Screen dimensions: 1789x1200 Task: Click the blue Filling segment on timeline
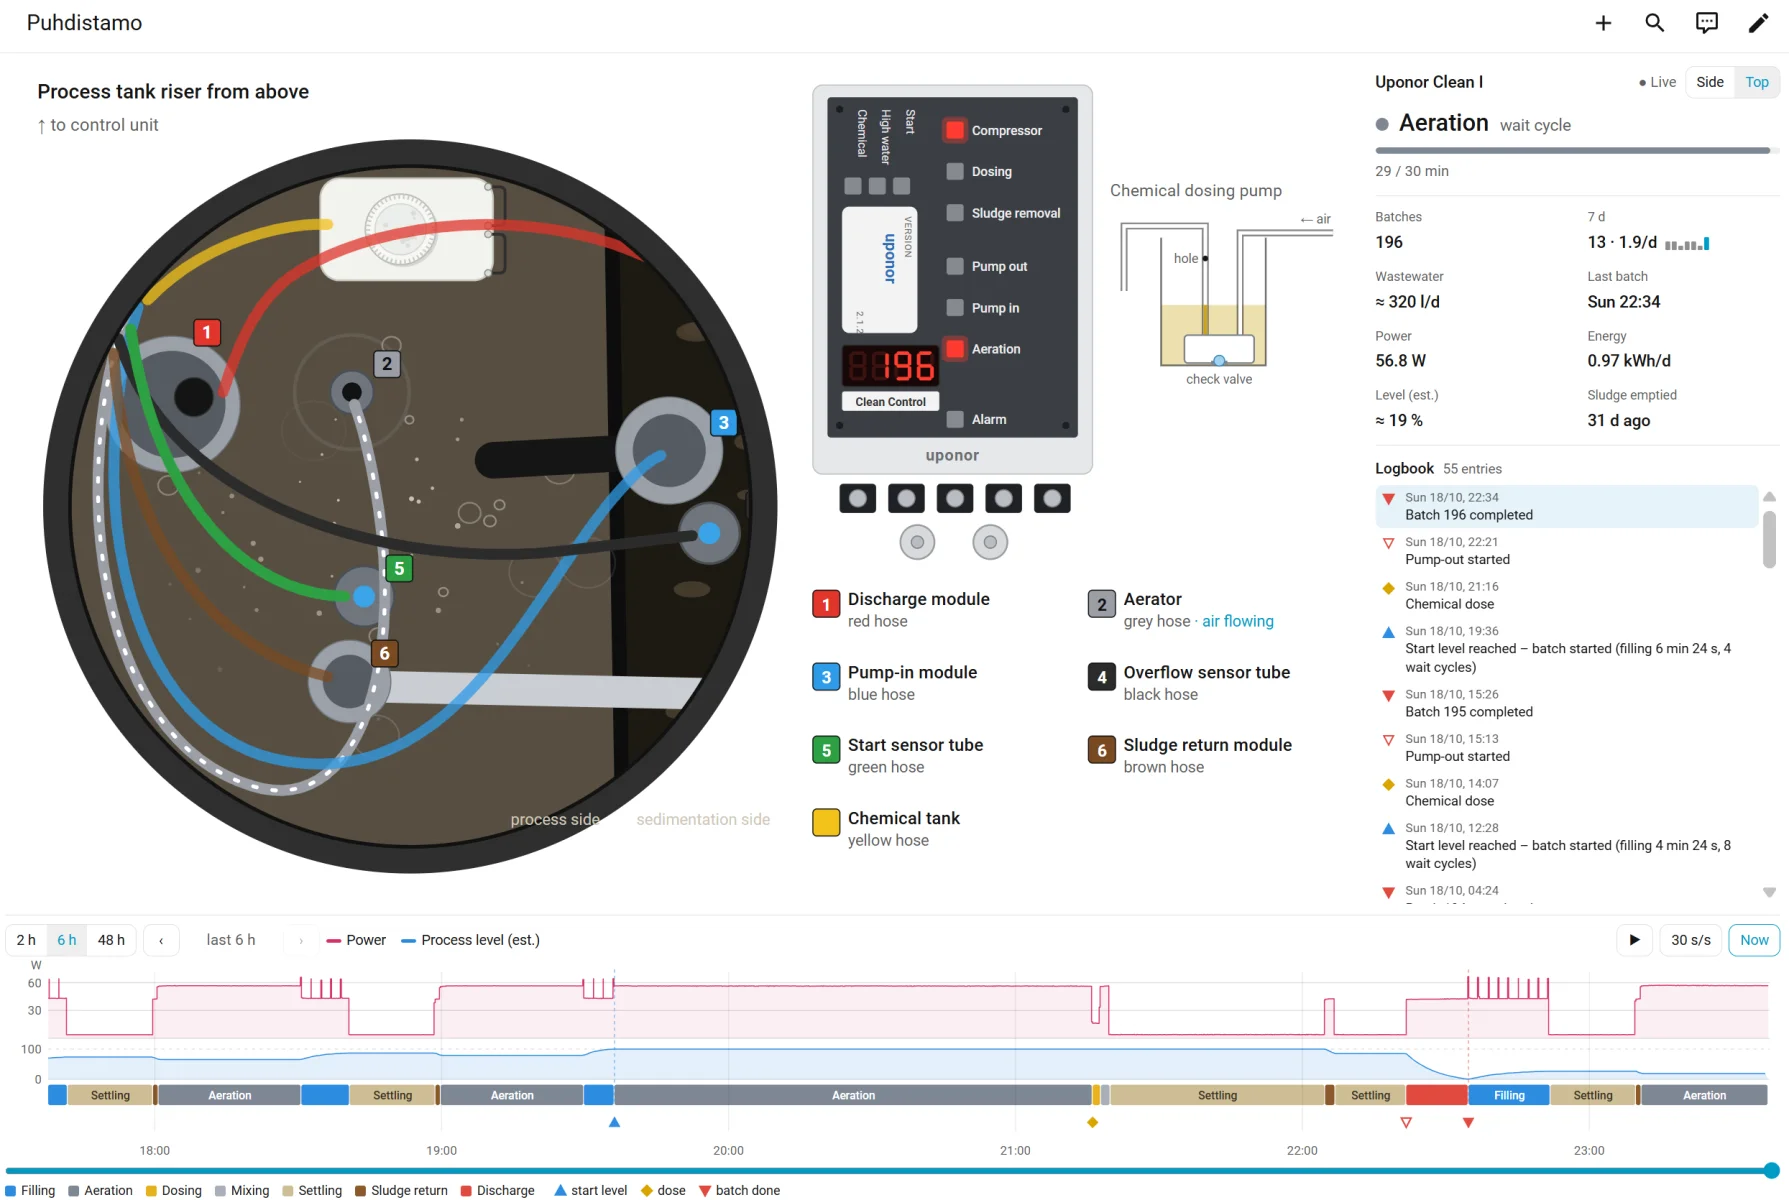(1509, 1095)
